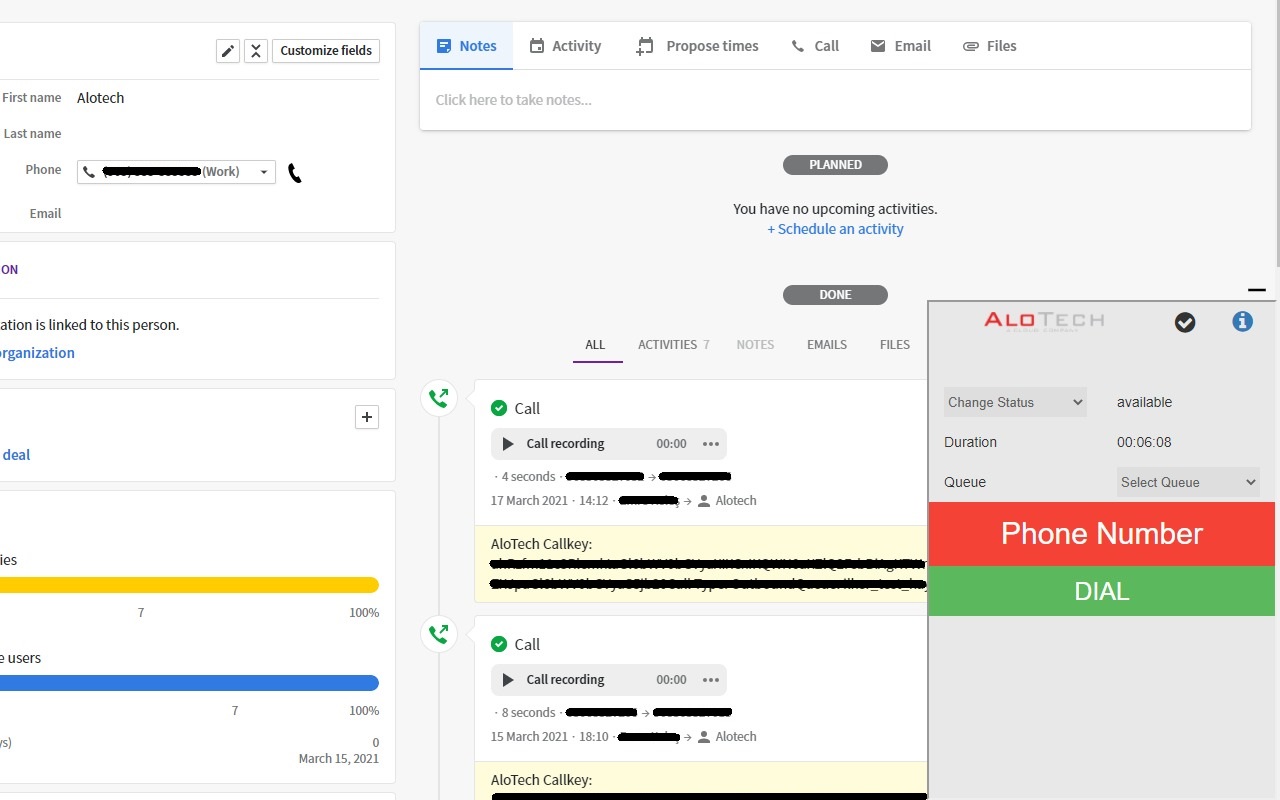Image resolution: width=1280 pixels, height=800 pixels.
Task: Switch to the Activity tab
Action: coord(565,46)
